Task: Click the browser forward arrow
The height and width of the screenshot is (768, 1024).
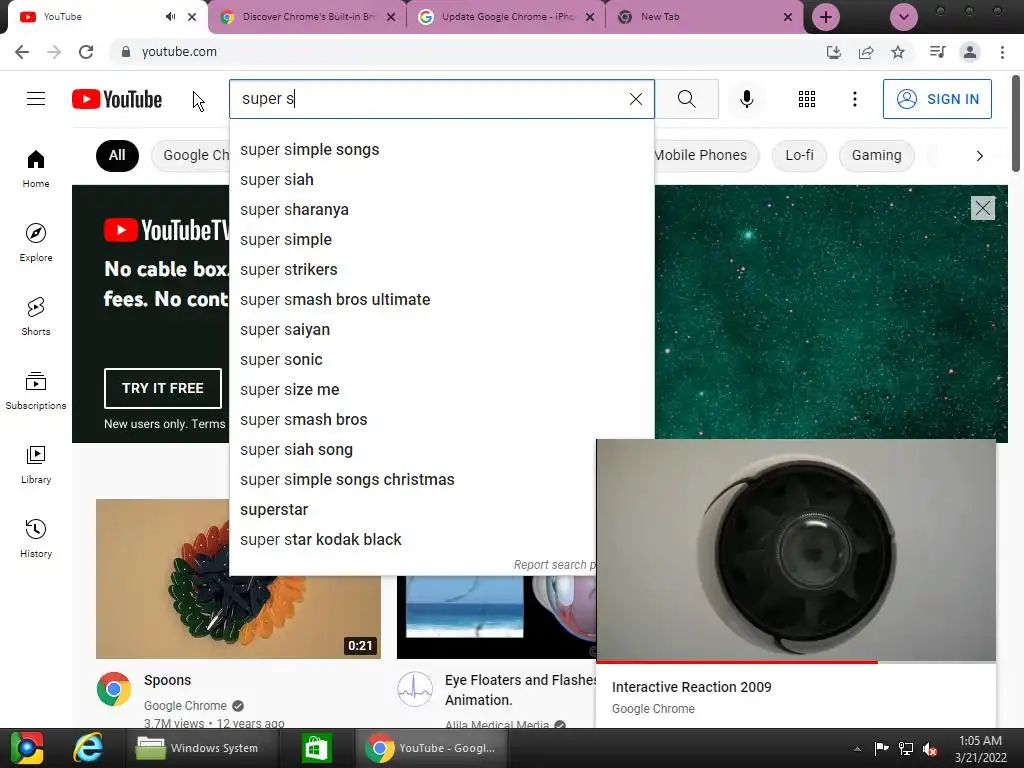Action: [x=54, y=52]
